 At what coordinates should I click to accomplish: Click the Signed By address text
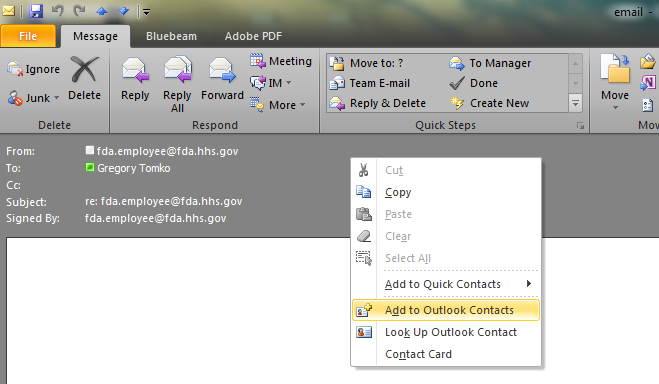tap(156, 218)
